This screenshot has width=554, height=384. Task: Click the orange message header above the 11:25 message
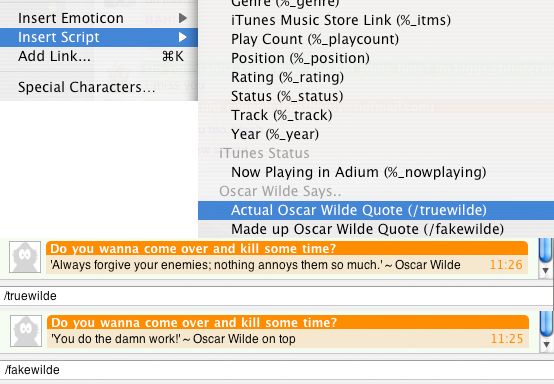pos(288,323)
